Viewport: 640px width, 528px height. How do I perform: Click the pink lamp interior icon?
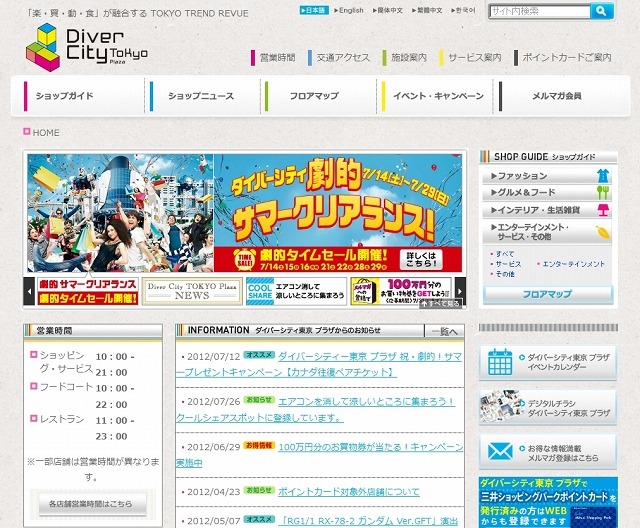(x=603, y=210)
